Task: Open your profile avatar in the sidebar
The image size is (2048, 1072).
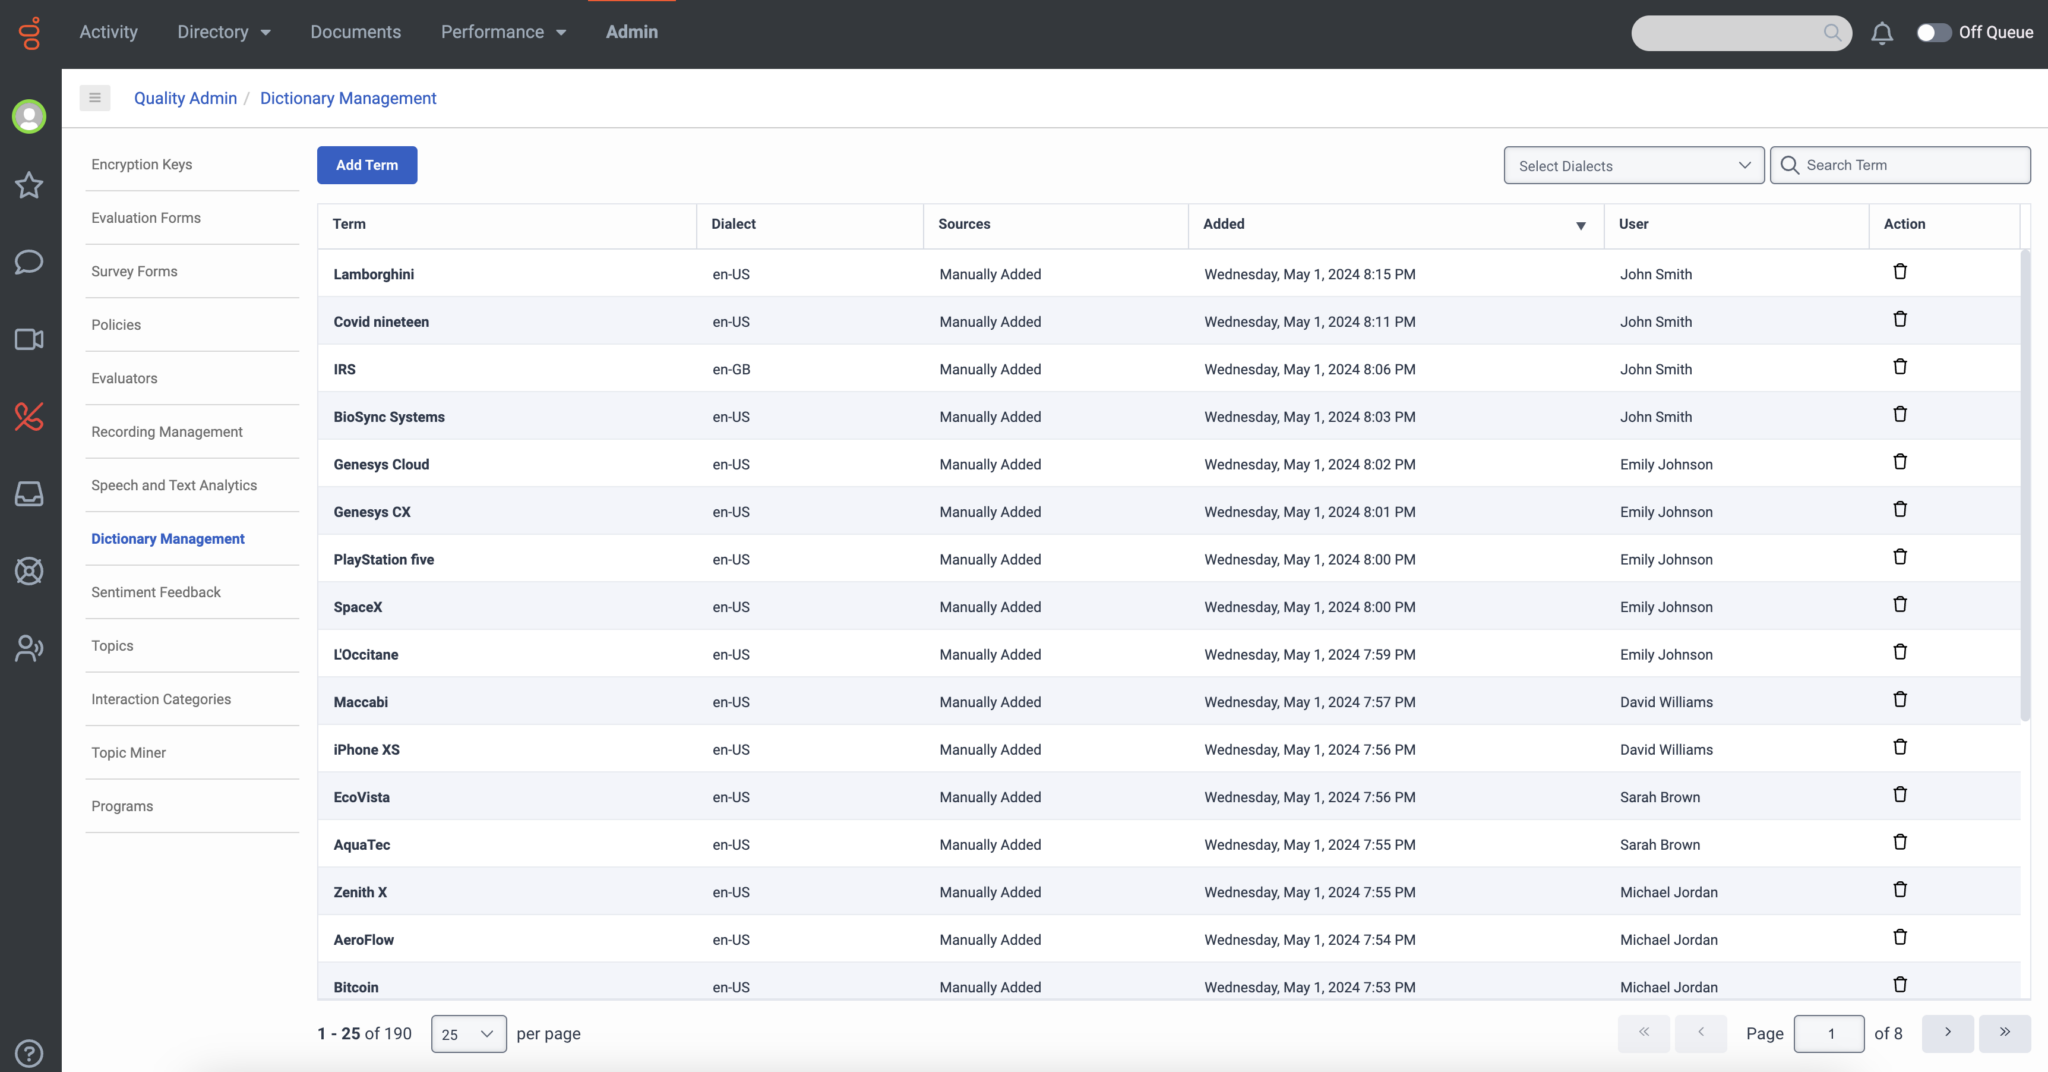Action: coord(29,116)
